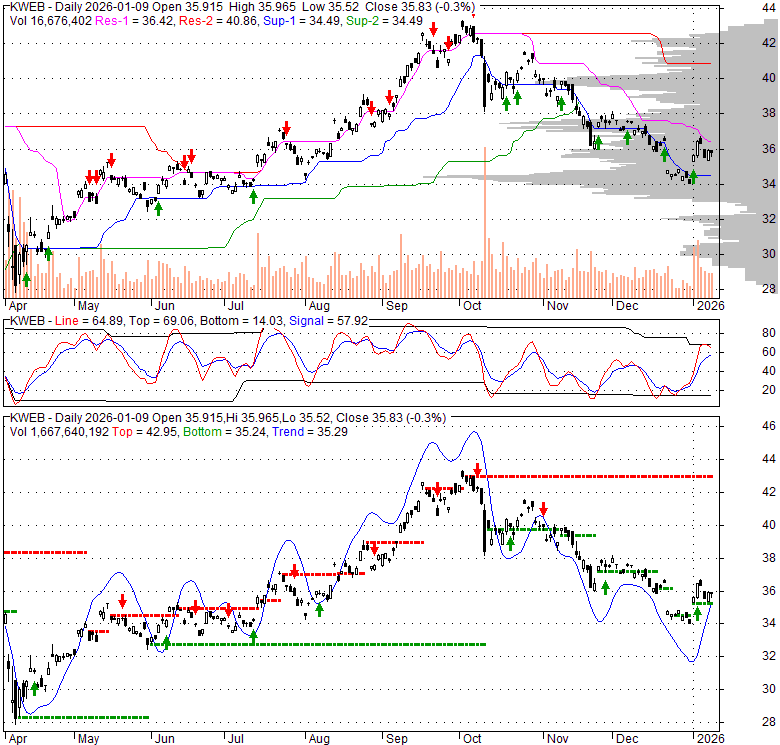Image resolution: width=780 pixels, height=745 pixels.
Task: Click the '20' level on the oscillator axis
Action: click(769, 390)
